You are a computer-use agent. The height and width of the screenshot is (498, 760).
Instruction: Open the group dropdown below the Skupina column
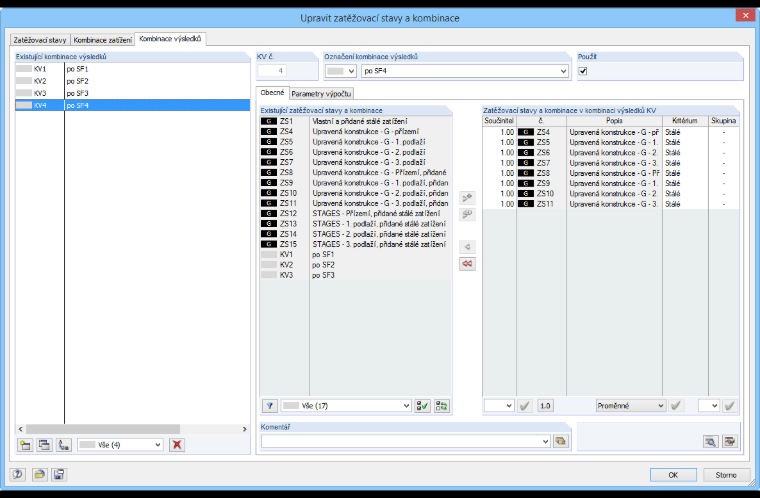point(709,406)
